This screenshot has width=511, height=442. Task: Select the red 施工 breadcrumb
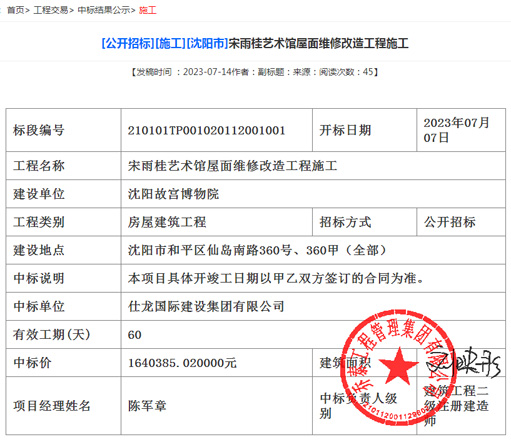(148, 10)
